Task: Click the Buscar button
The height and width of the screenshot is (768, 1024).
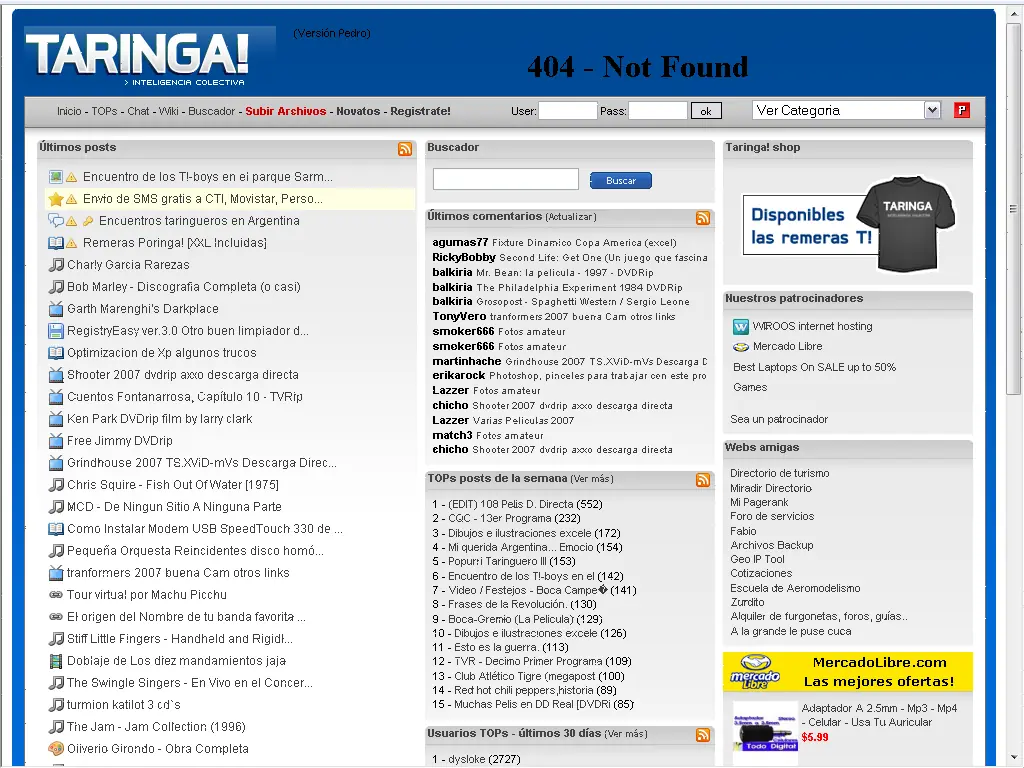Action: 620,180
